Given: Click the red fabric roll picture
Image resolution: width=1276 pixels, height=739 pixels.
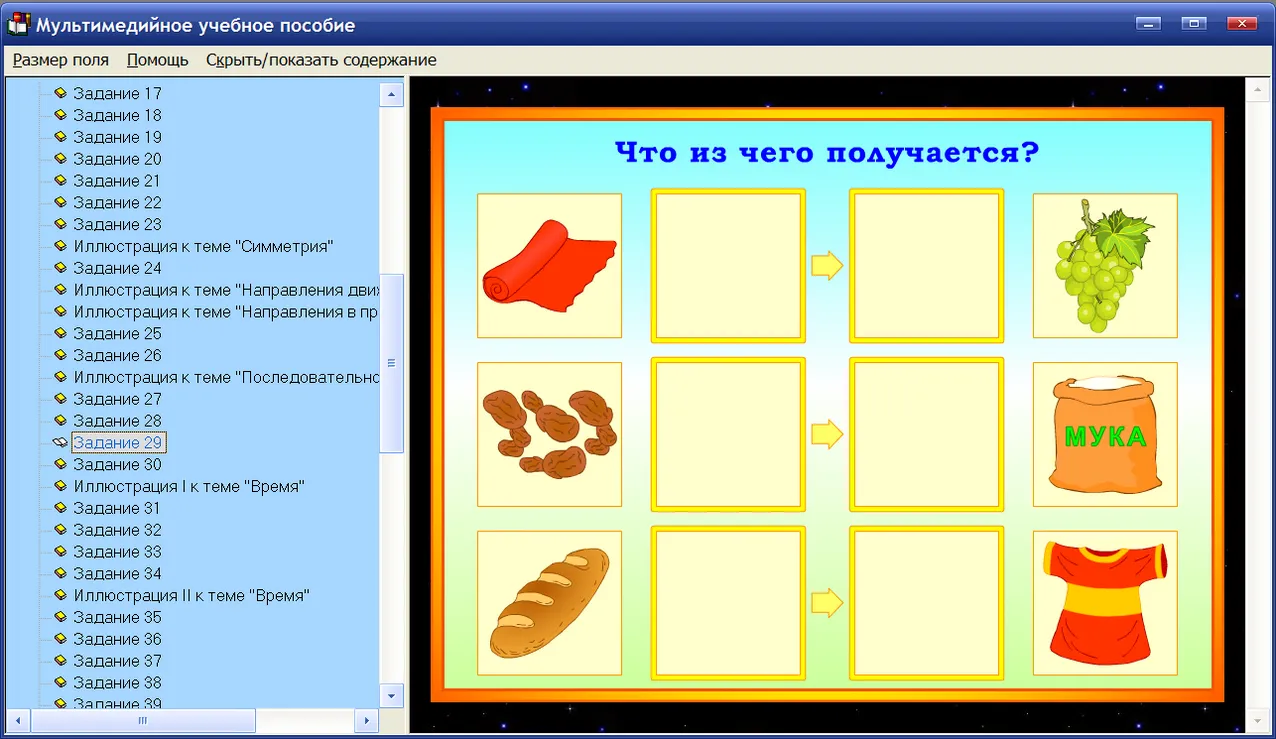Looking at the screenshot, I should [549, 265].
